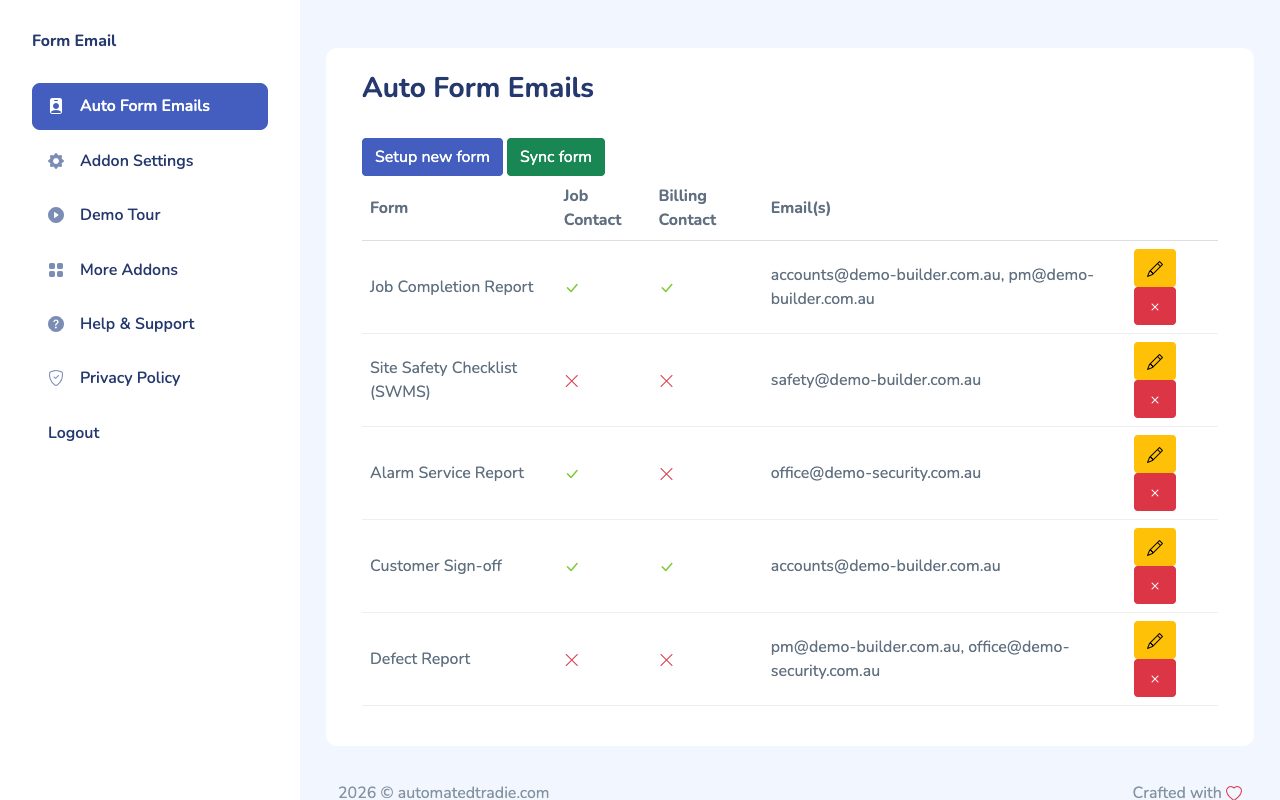Select the Job Completion Report form name
Viewport: 1280px width, 800px height.
point(452,287)
